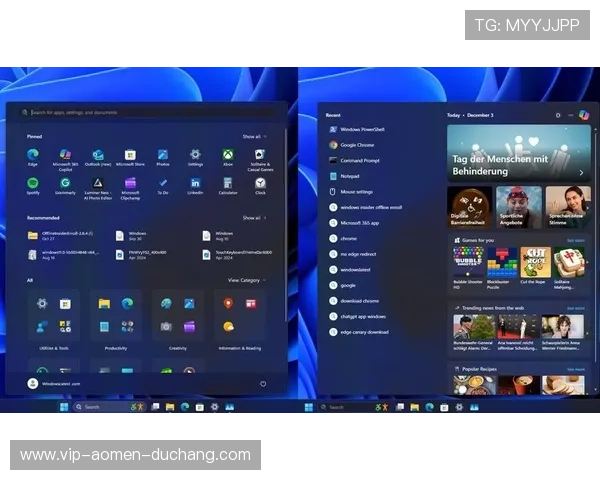The image size is (600, 480).
Task: Expand Show all for Recommended files
Action: 253,217
